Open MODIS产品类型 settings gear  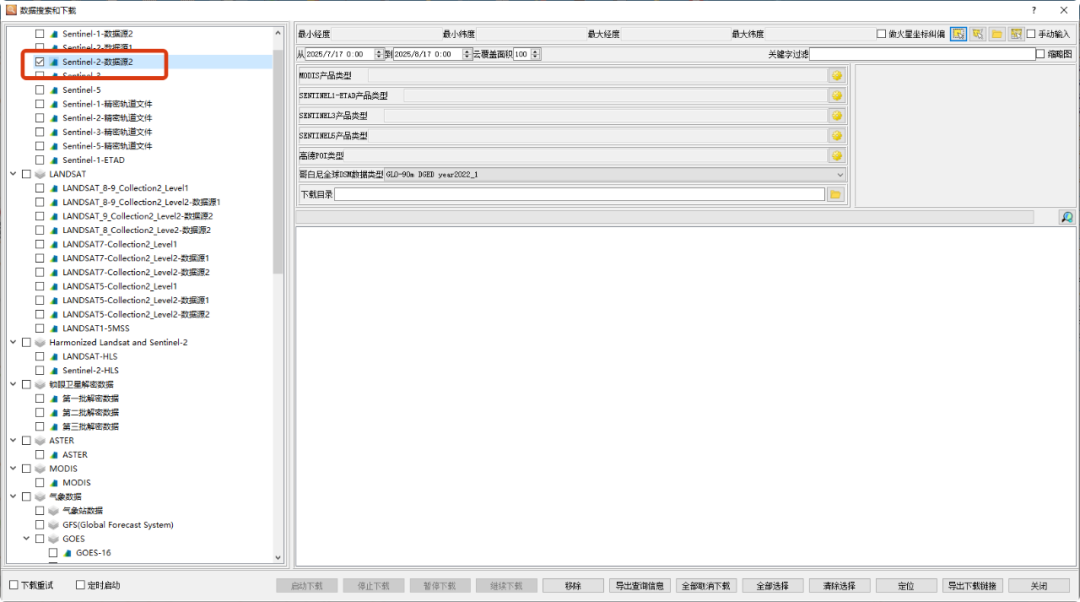(x=837, y=76)
